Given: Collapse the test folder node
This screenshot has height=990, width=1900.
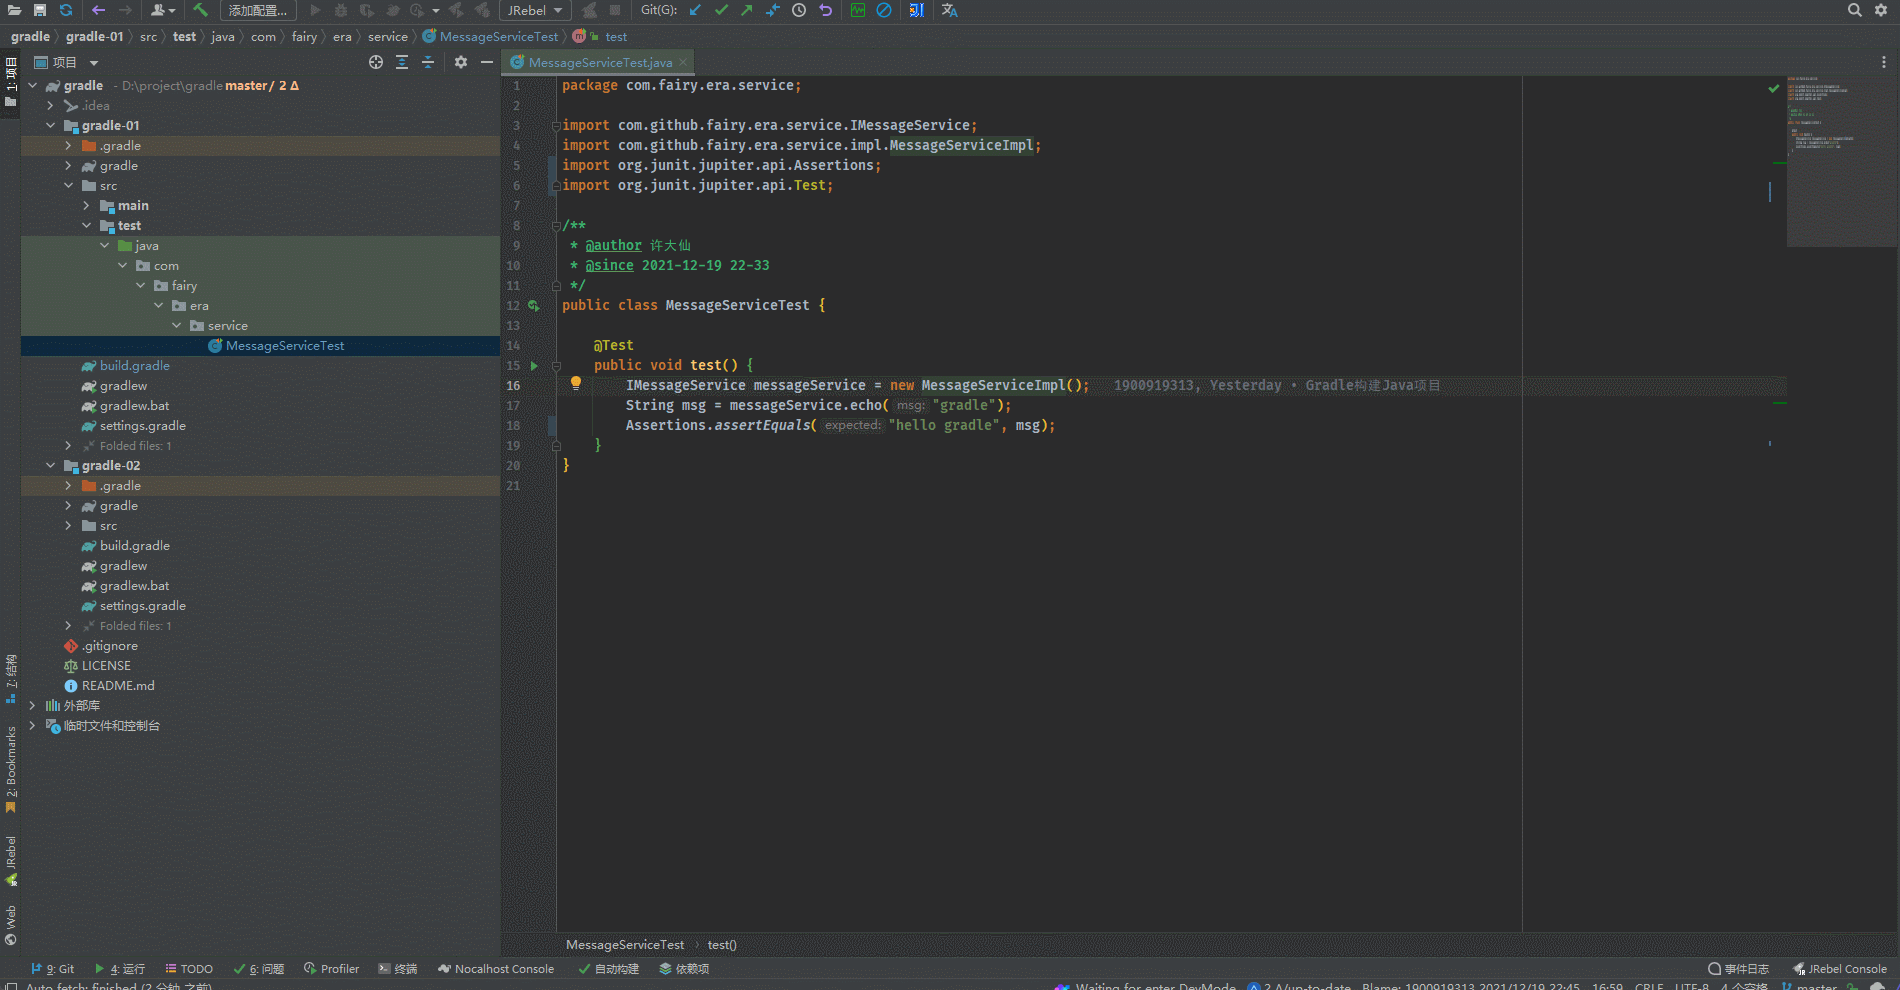Looking at the screenshot, I should tap(87, 226).
